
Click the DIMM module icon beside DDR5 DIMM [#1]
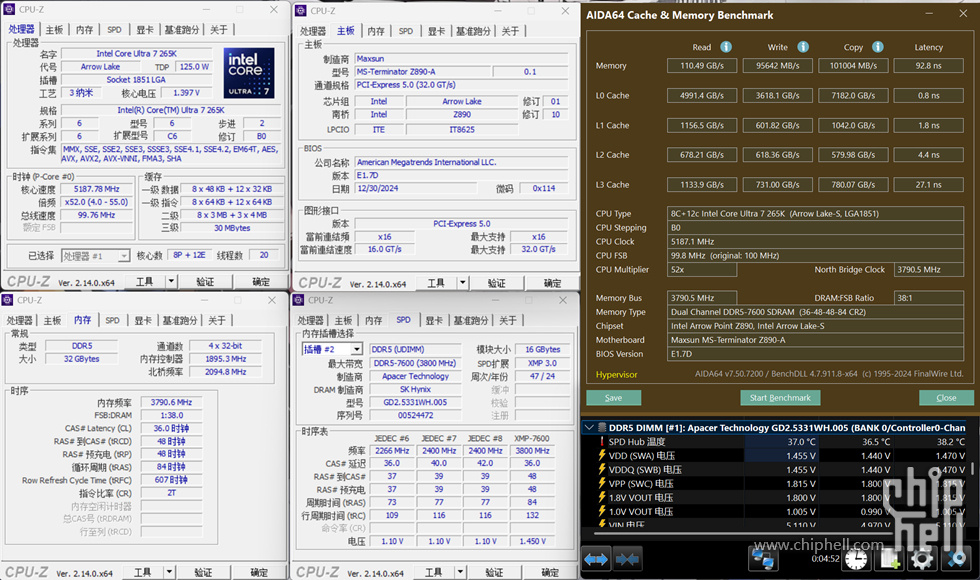(x=602, y=428)
